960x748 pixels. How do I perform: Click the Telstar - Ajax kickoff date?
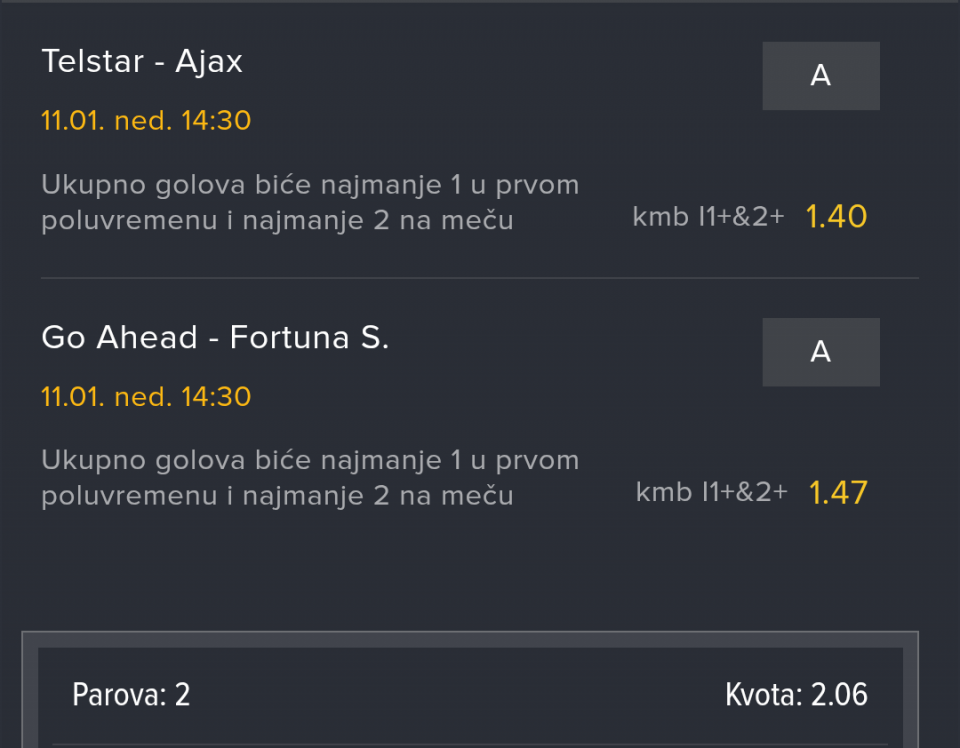point(146,121)
